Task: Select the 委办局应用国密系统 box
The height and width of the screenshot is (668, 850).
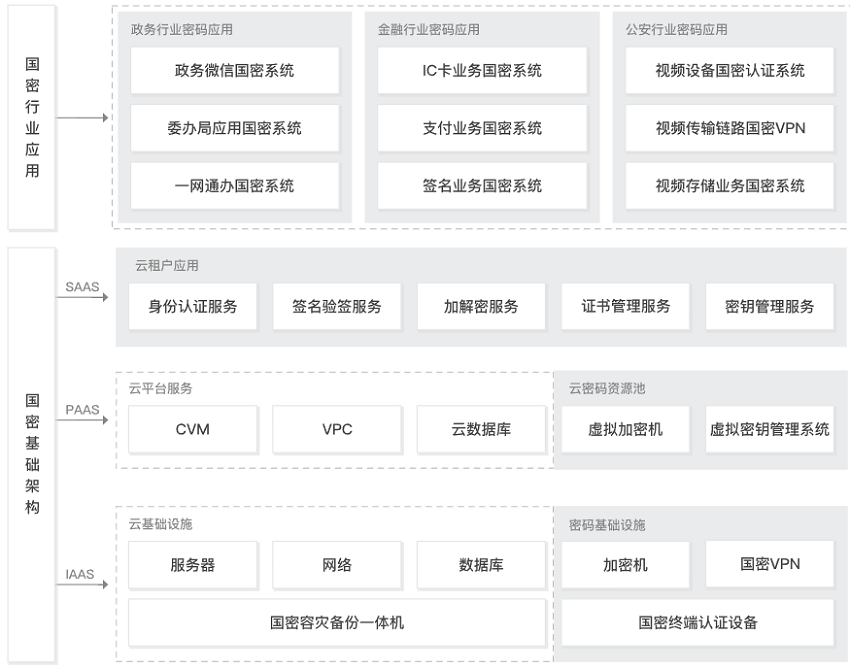Action: (x=234, y=128)
